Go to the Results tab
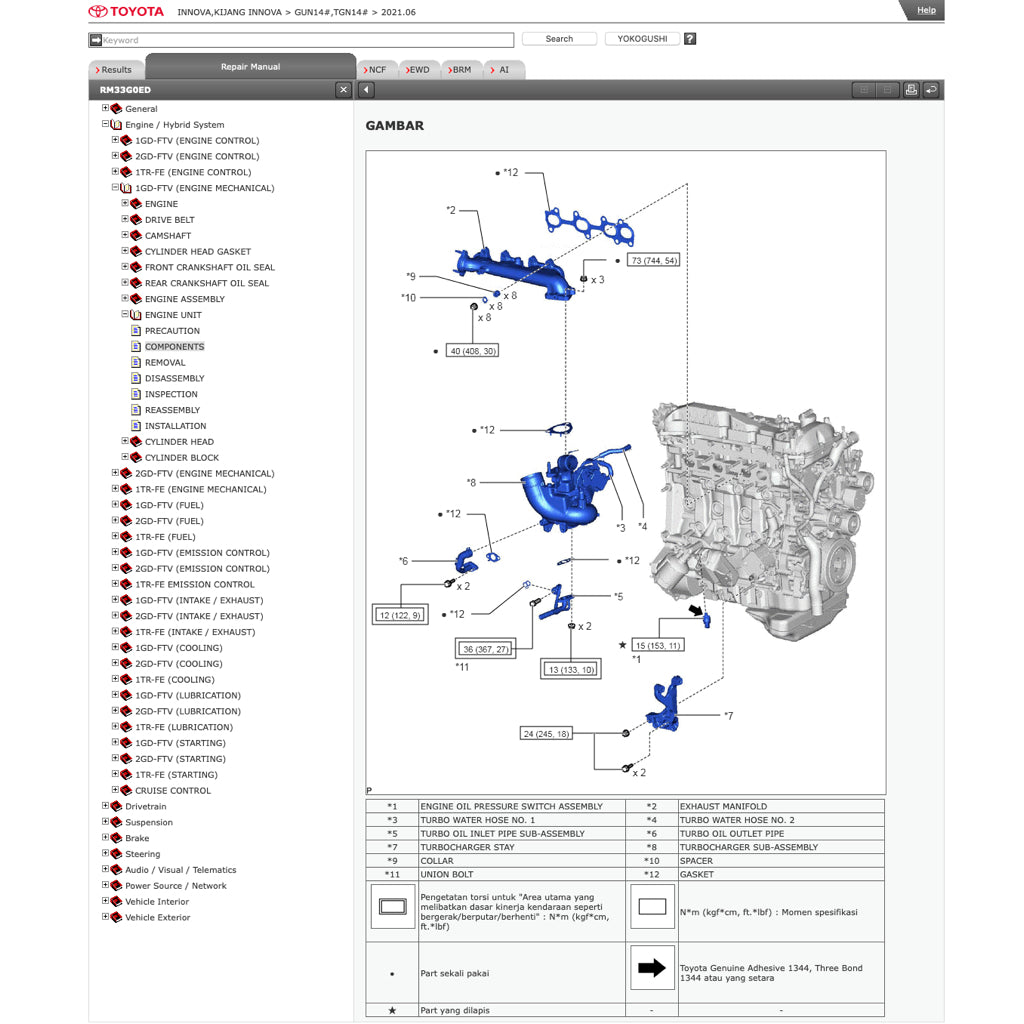The width and height of the screenshot is (1024, 1024). point(115,70)
